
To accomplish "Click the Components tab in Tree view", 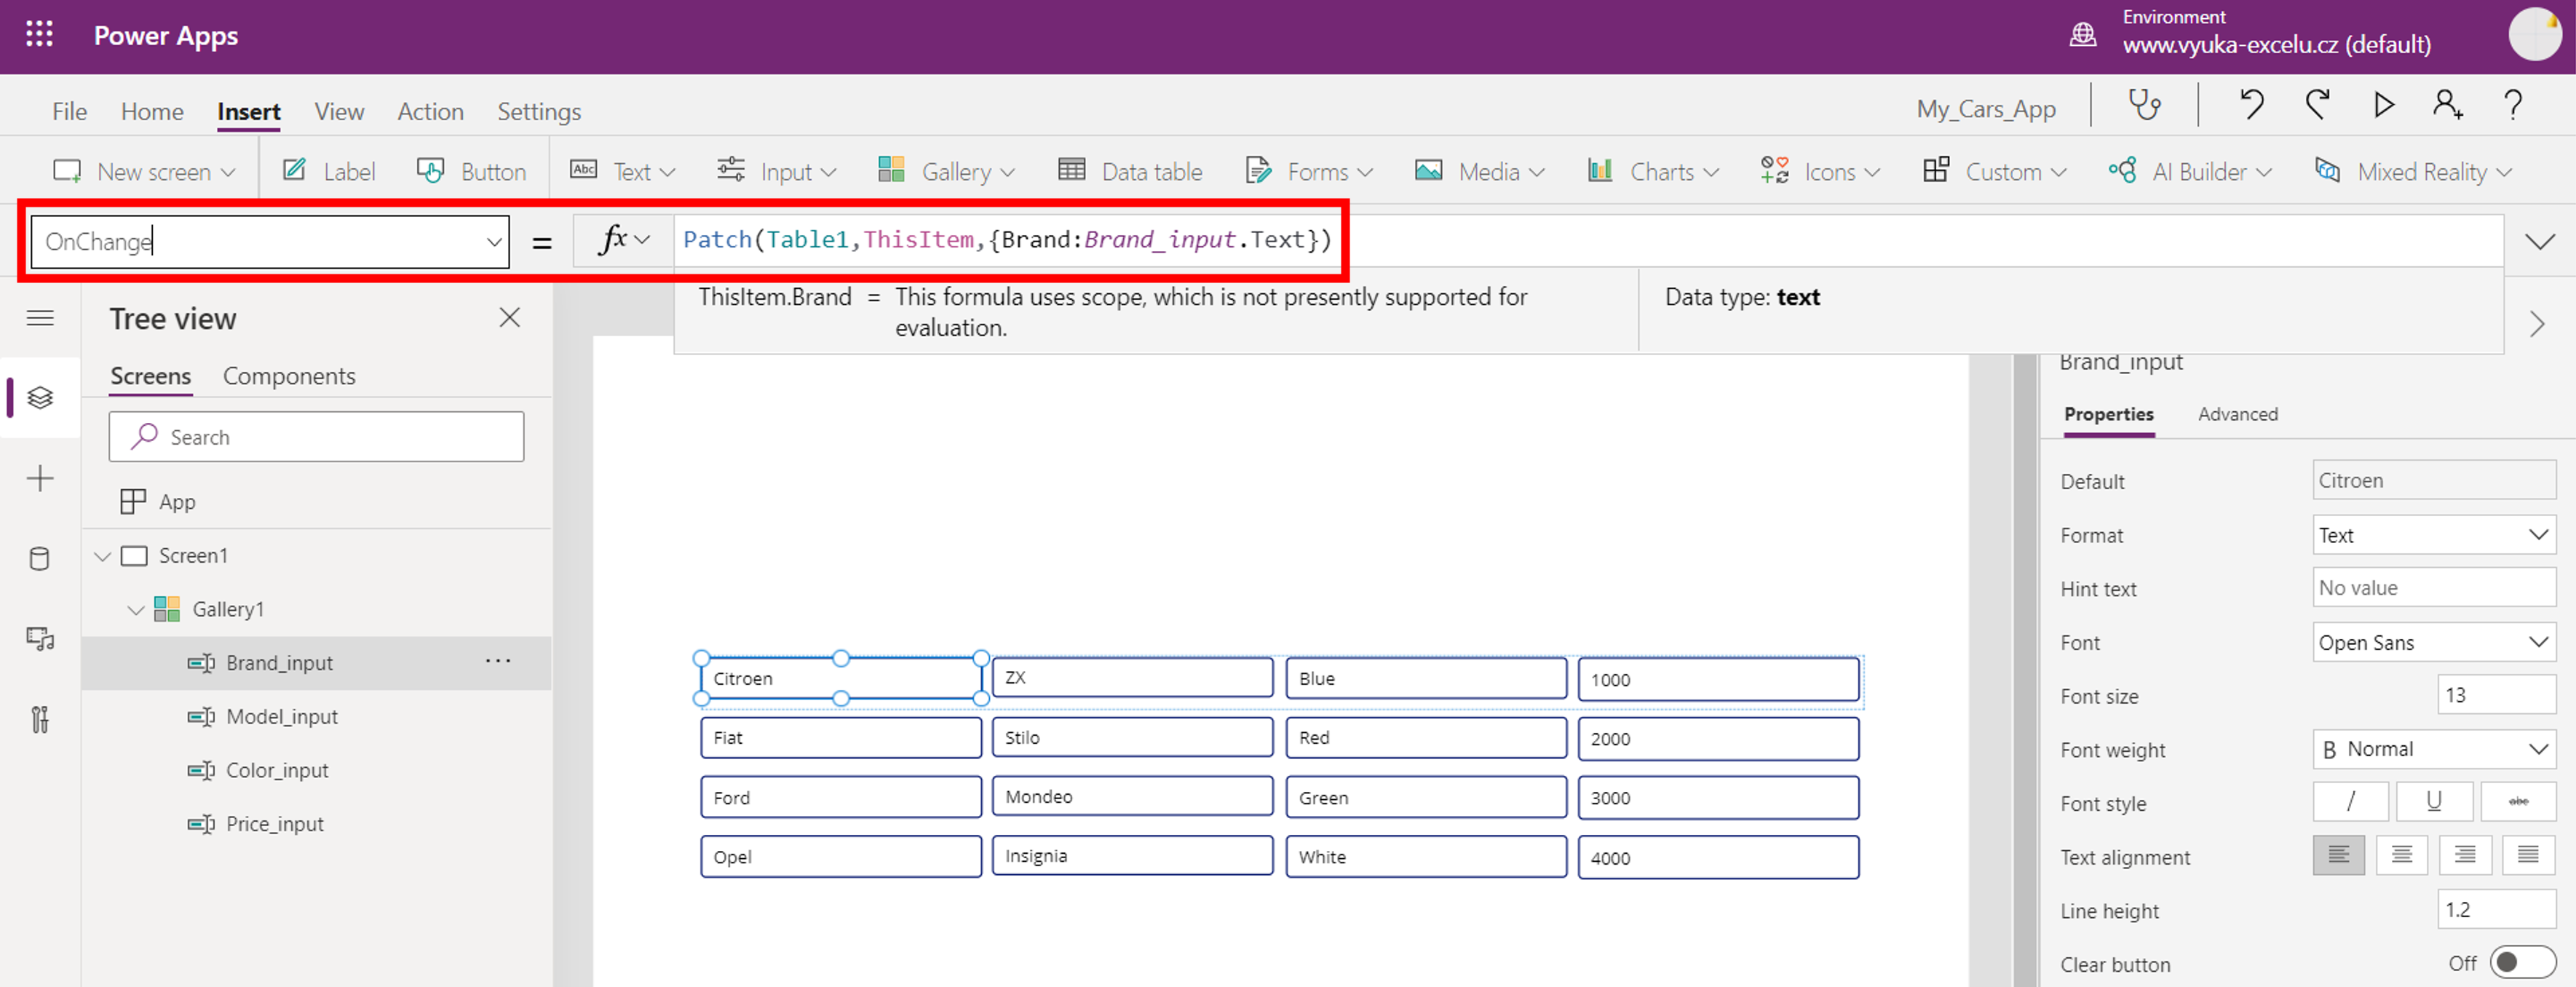I will [x=289, y=374].
